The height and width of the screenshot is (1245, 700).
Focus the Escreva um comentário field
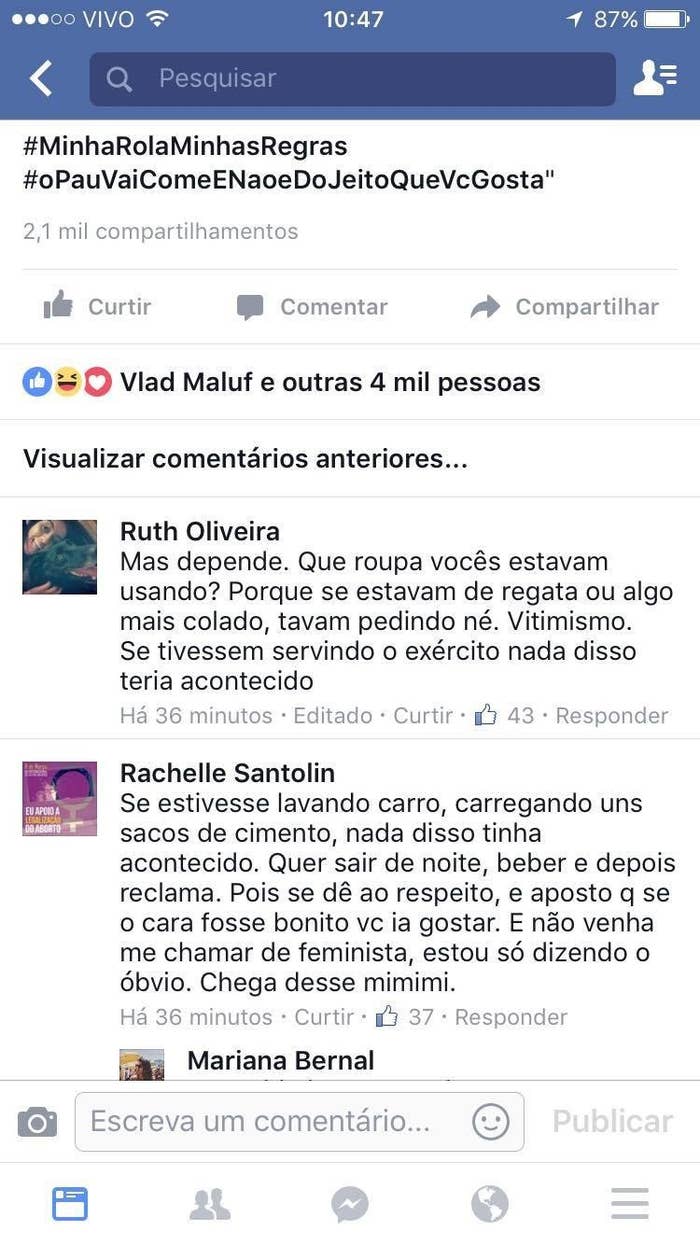[x=299, y=1121]
